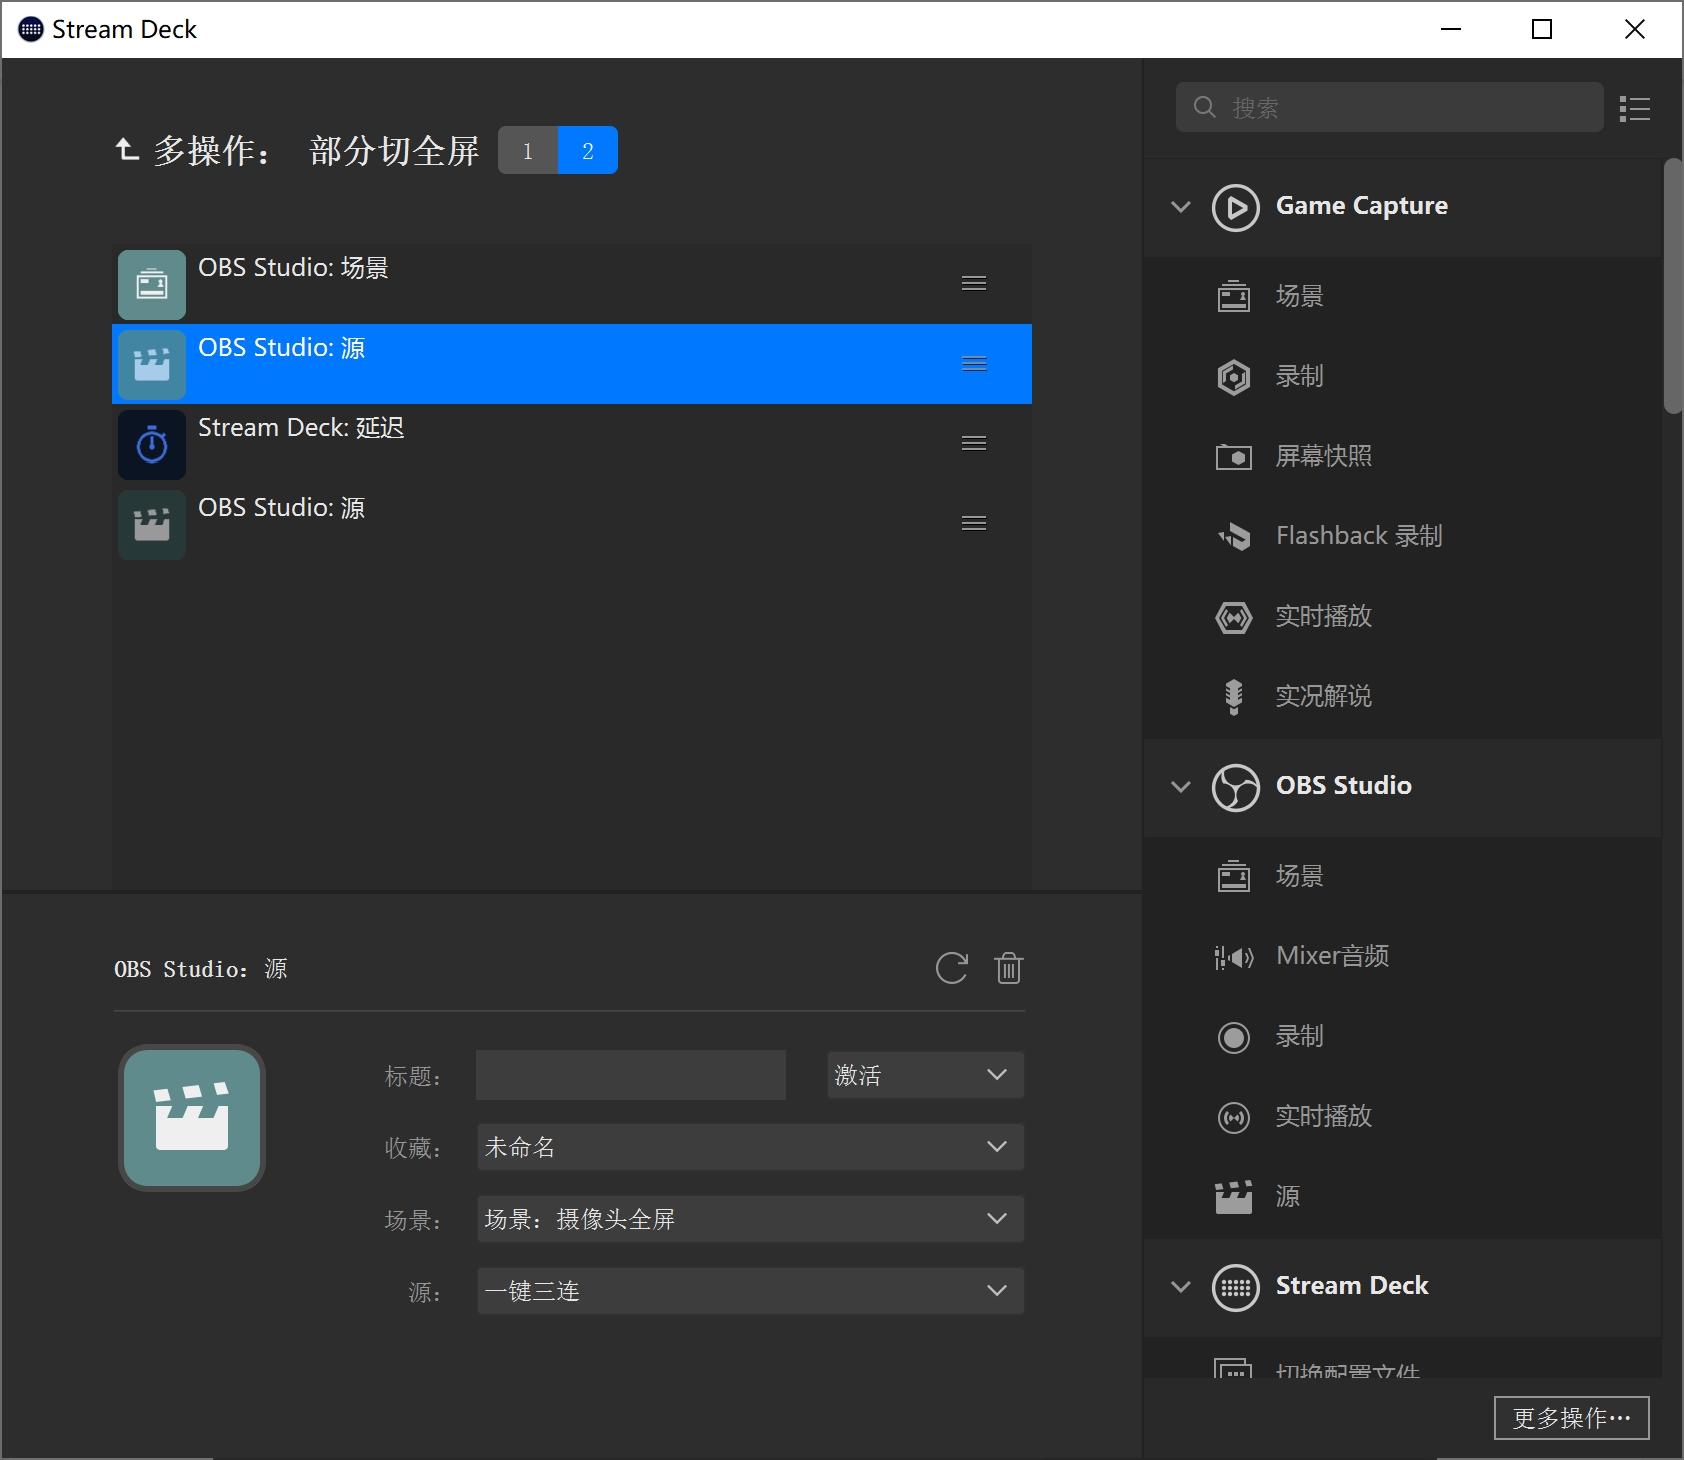Open the 源 dropdown showing 一键三连
This screenshot has width=1684, height=1460.
(748, 1290)
